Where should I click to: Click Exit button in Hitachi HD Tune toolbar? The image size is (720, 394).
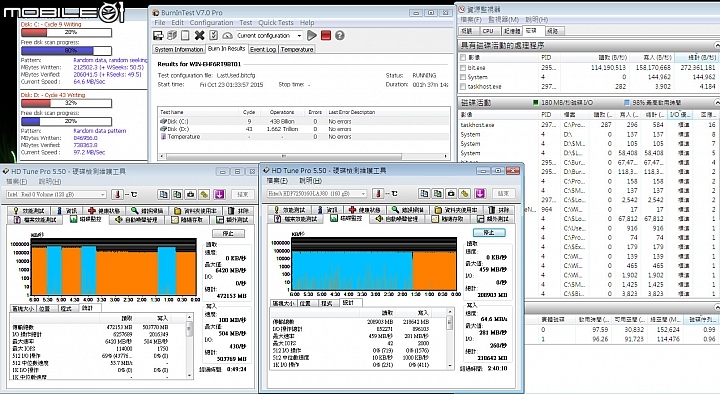click(503, 193)
